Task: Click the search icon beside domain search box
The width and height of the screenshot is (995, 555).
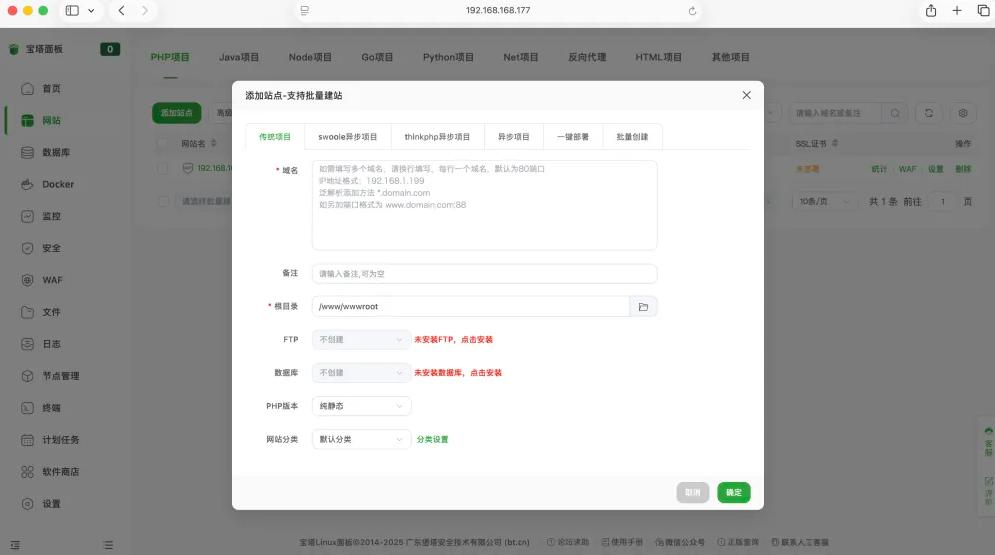Action: point(895,113)
